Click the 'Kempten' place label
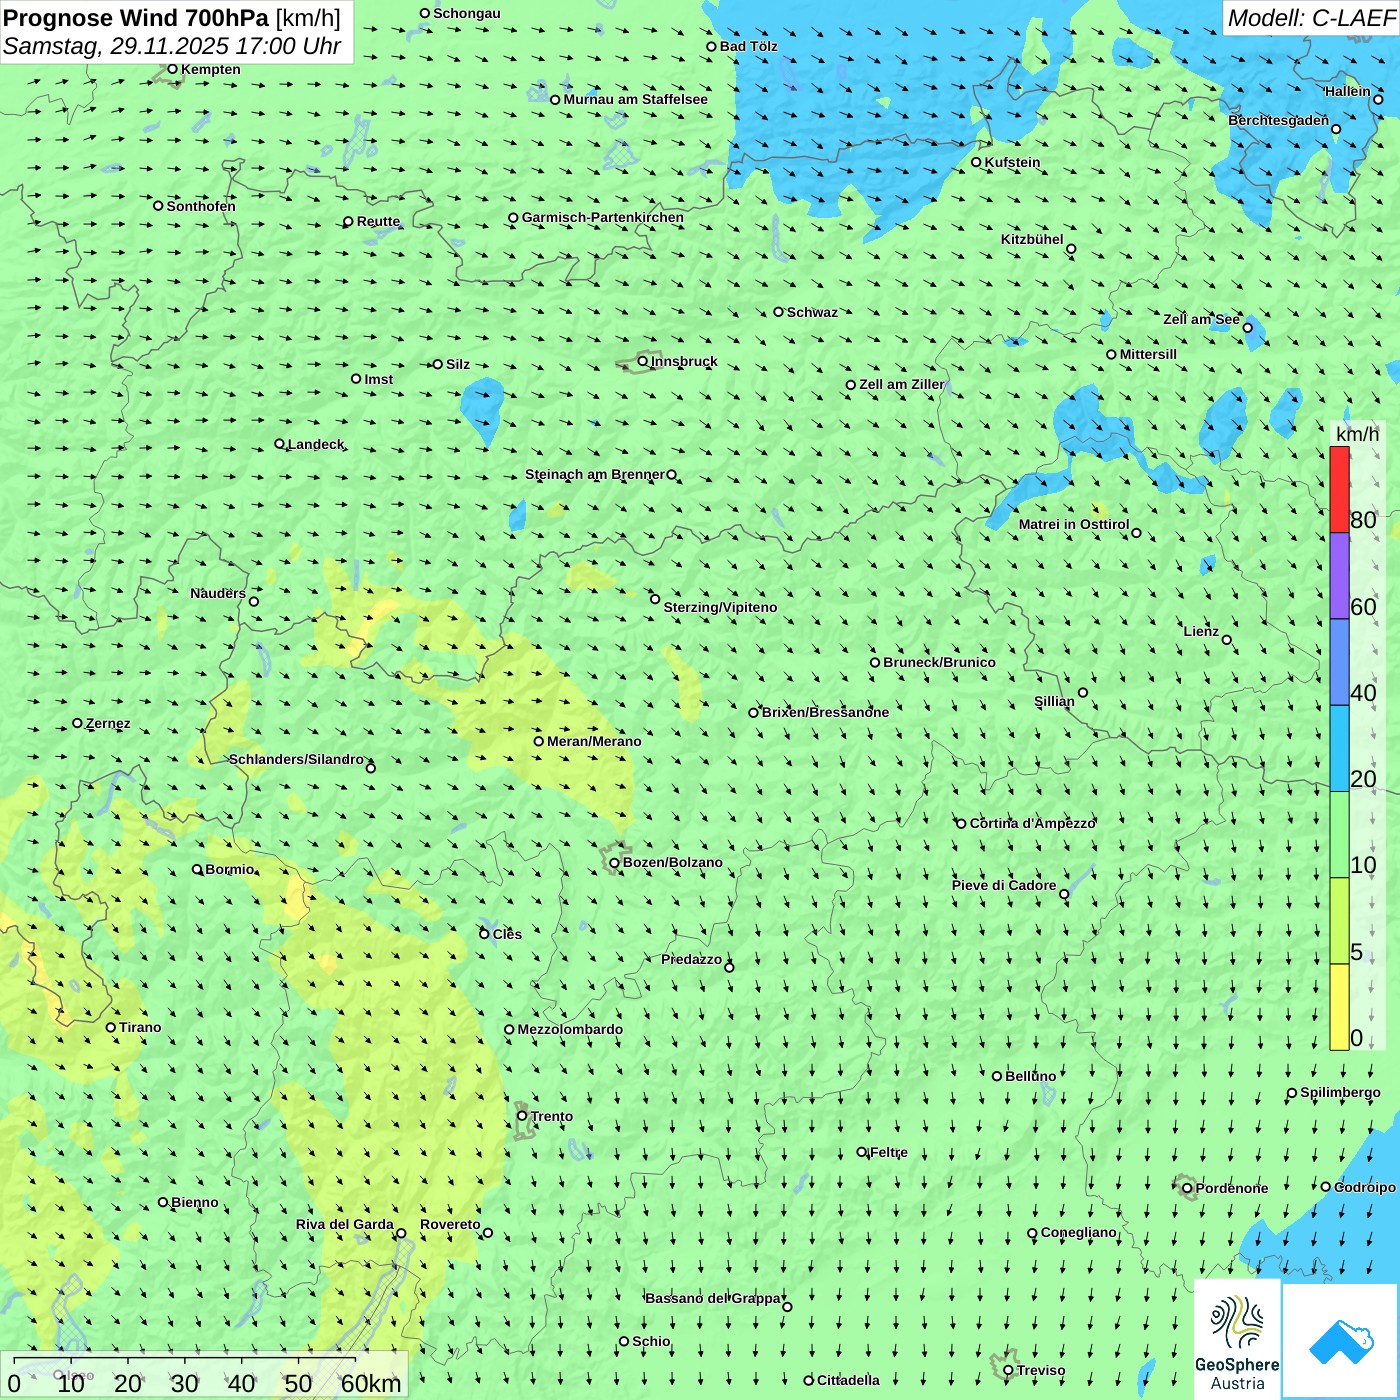Viewport: 1400px width, 1400px height. (211, 69)
